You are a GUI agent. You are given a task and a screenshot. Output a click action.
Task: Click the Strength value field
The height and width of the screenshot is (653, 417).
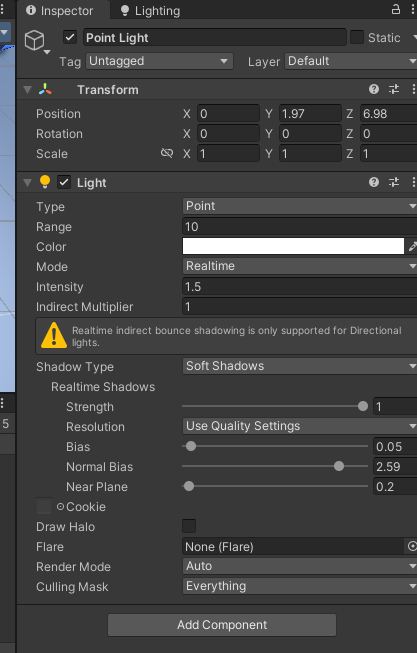[x=395, y=406]
